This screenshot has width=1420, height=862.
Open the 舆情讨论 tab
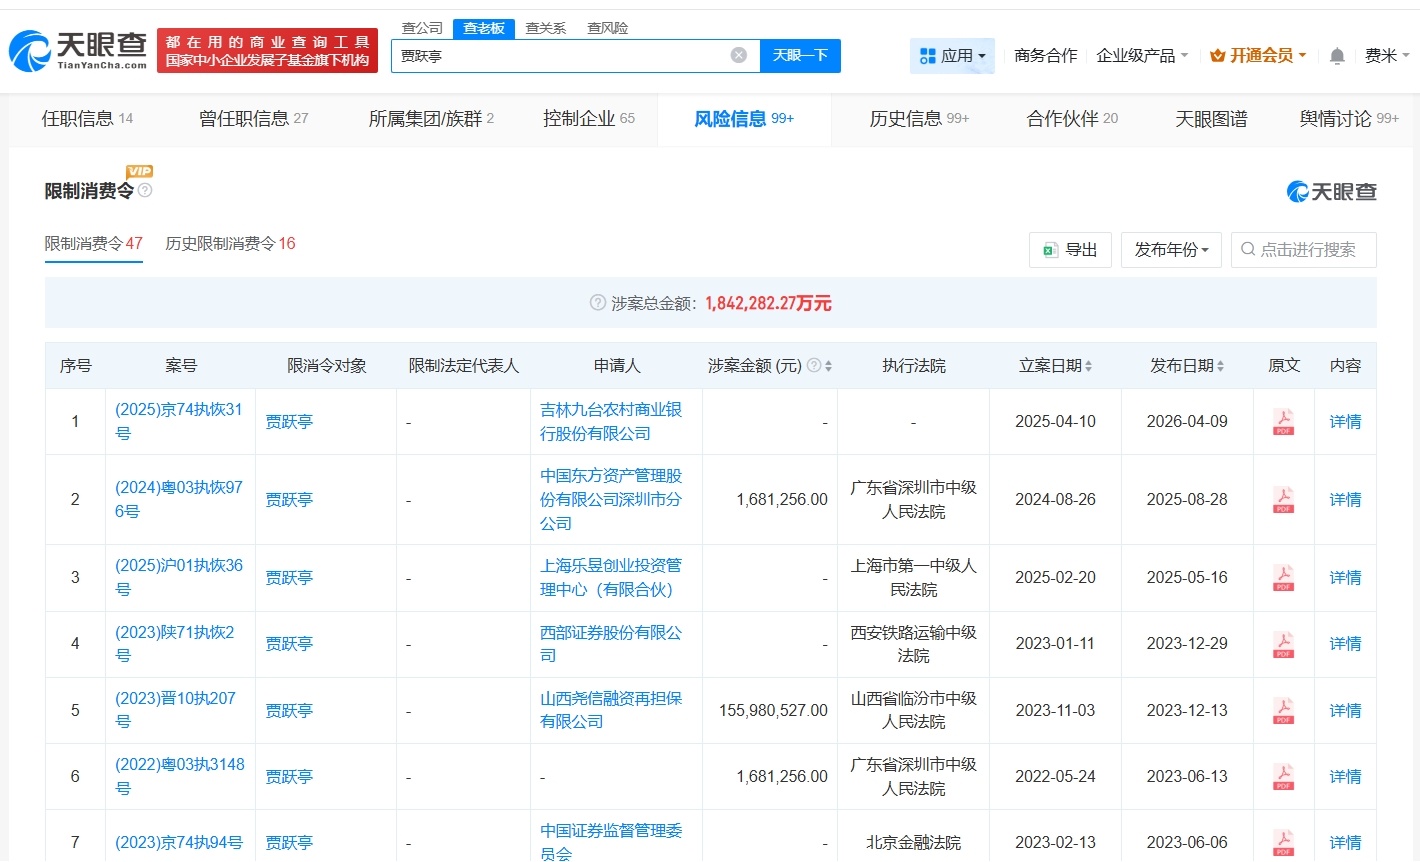click(1349, 119)
